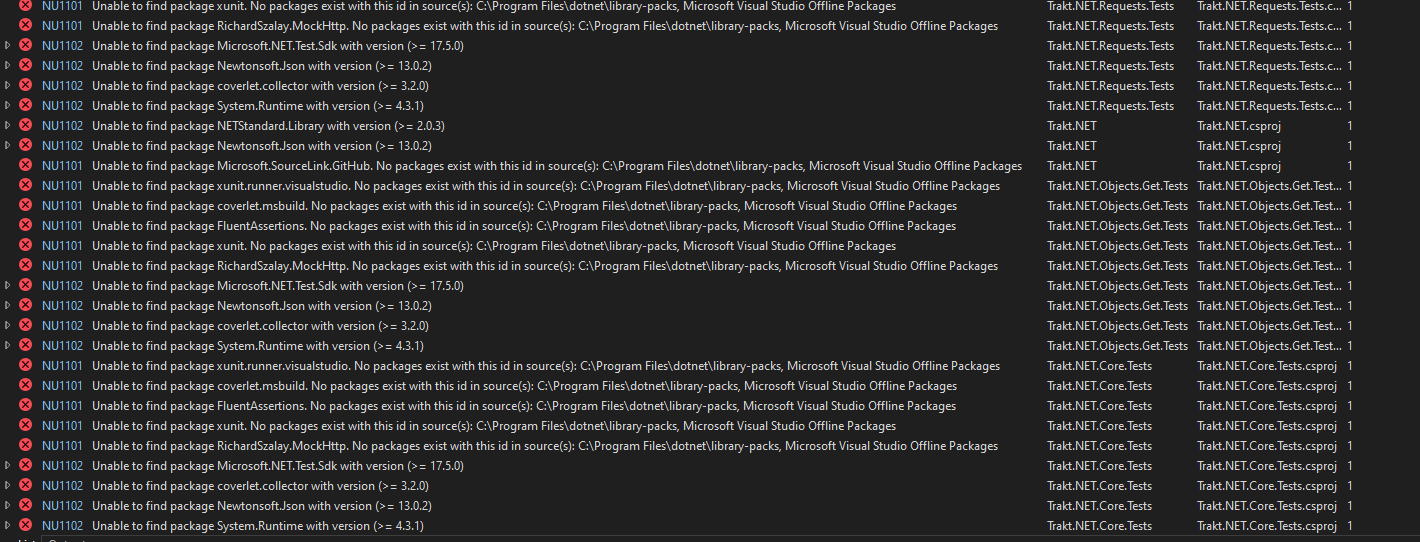Click error icon on Objects.Get.Tests coverlet.msbuild row
This screenshot has width=1420, height=542.
click(25, 206)
